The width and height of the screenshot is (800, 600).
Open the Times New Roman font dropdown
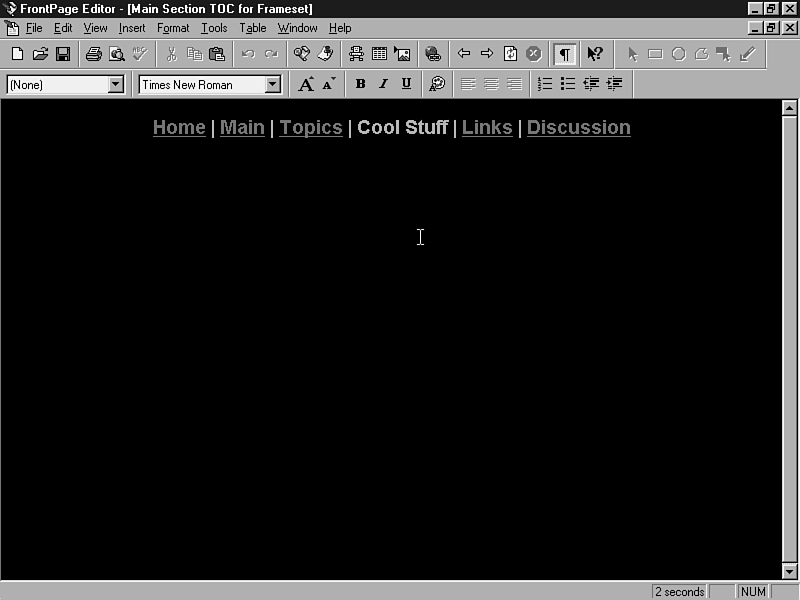272,85
